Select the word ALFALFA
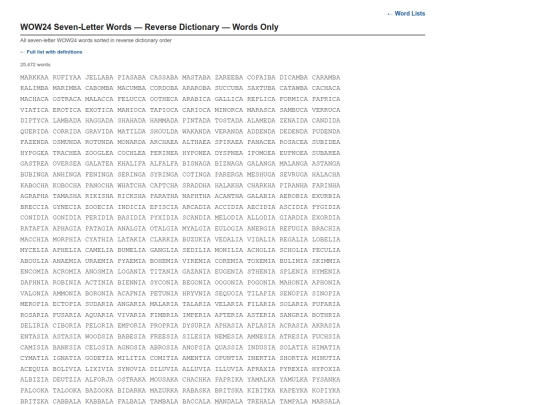This screenshot has height=405, width=540. pyautogui.click(x=164, y=164)
